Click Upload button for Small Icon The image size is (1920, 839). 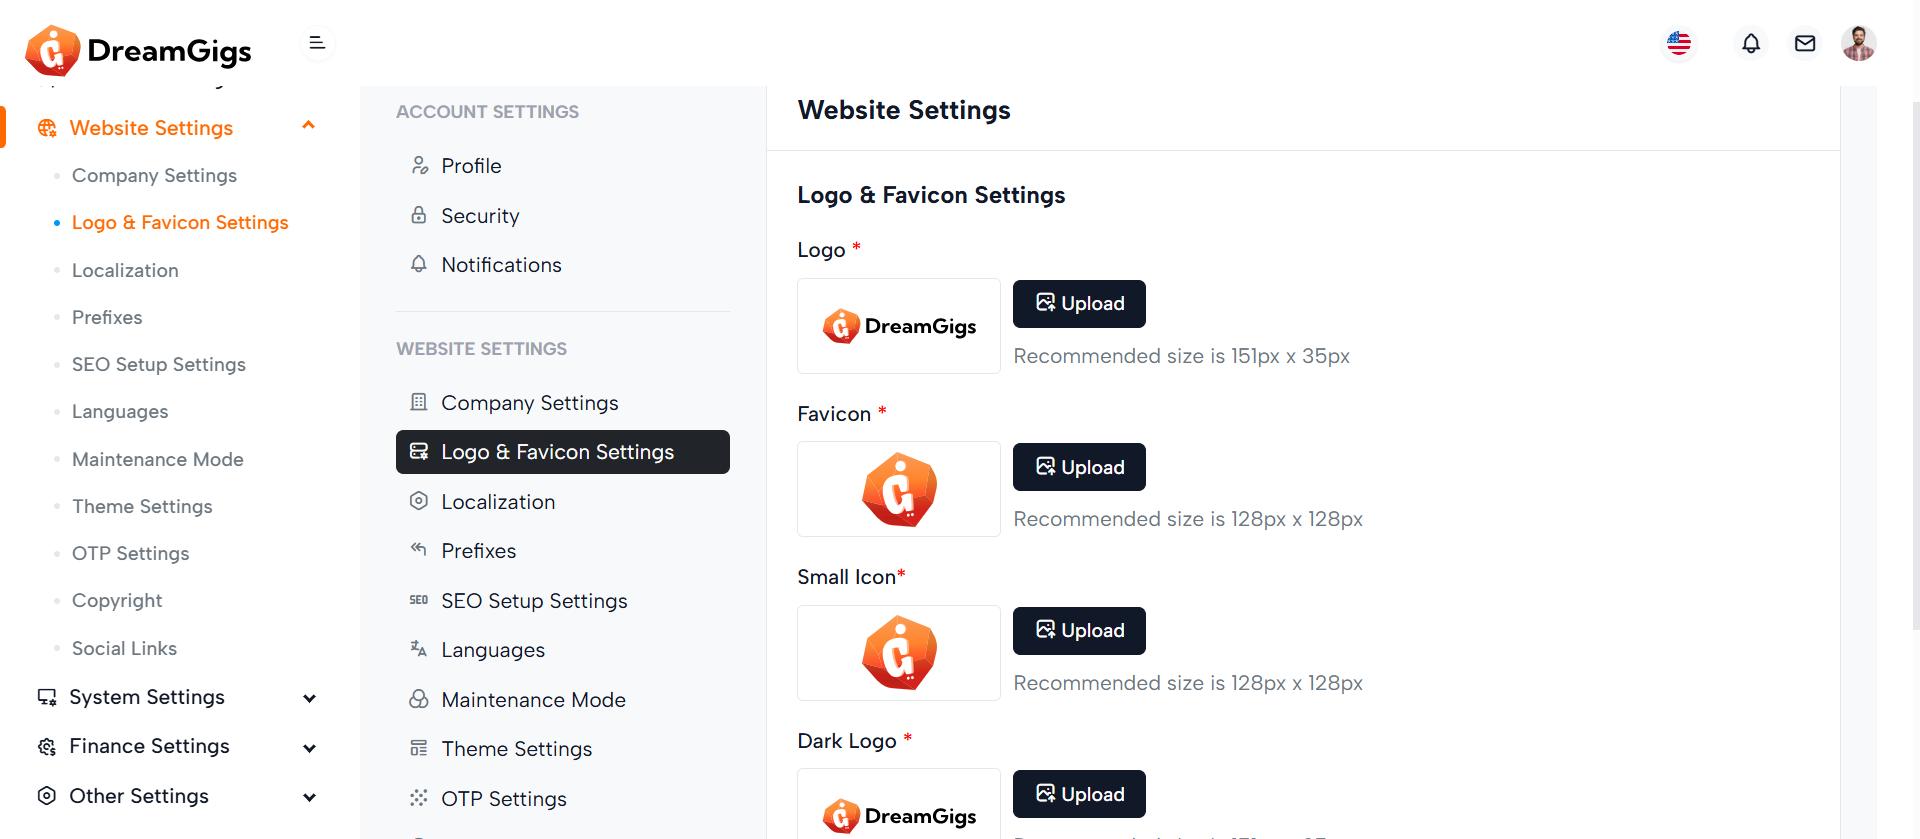point(1079,631)
